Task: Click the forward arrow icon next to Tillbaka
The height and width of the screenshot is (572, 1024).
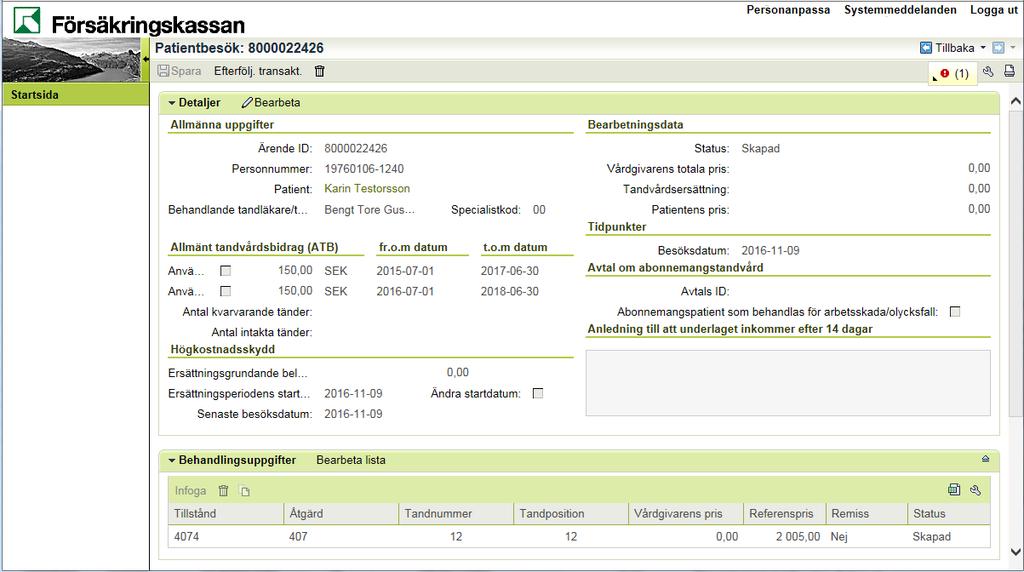Action: (x=998, y=48)
